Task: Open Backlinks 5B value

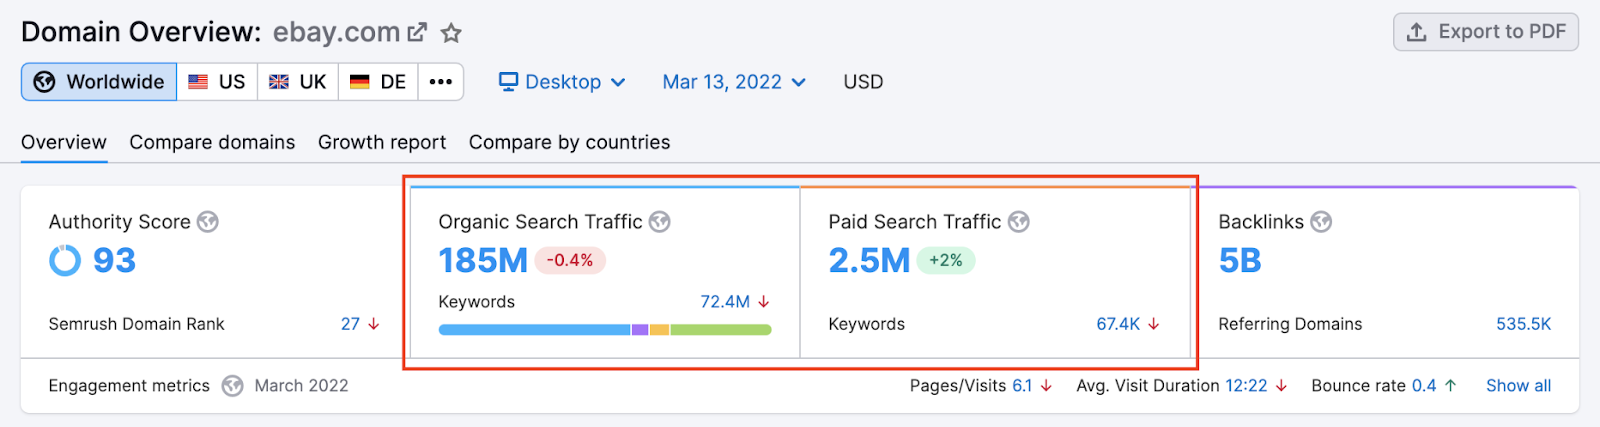Action: [x=1240, y=261]
